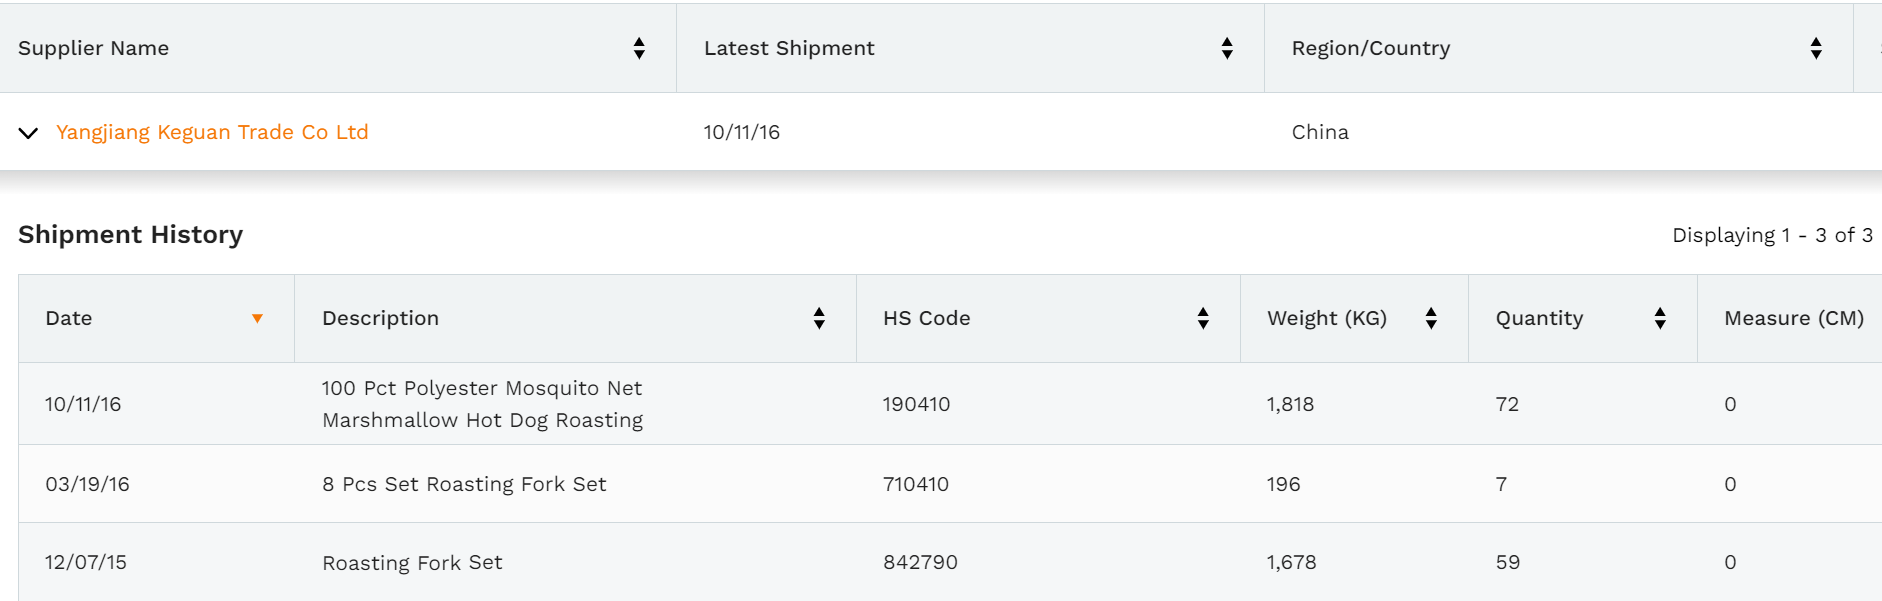Open Yangjiang Keguan Trade Co Ltd link
Image resolution: width=1882 pixels, height=601 pixels.
click(x=212, y=132)
